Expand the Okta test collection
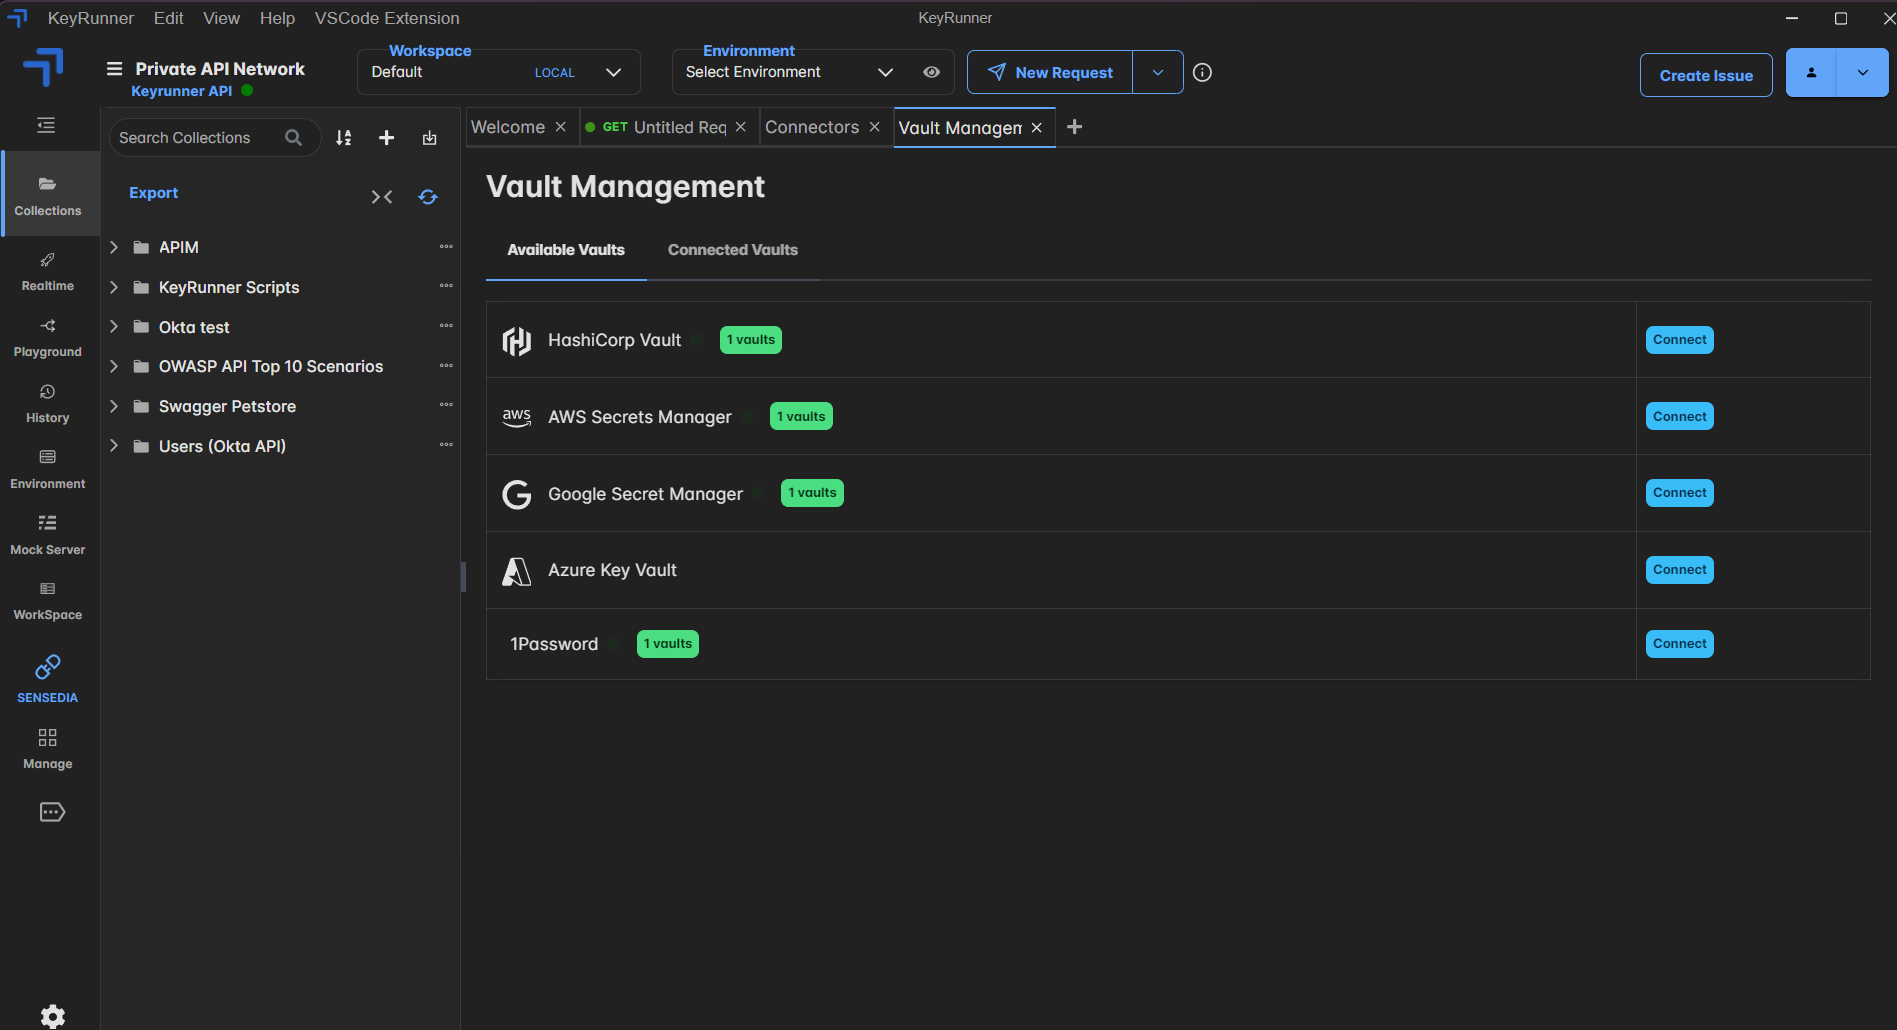 (114, 327)
